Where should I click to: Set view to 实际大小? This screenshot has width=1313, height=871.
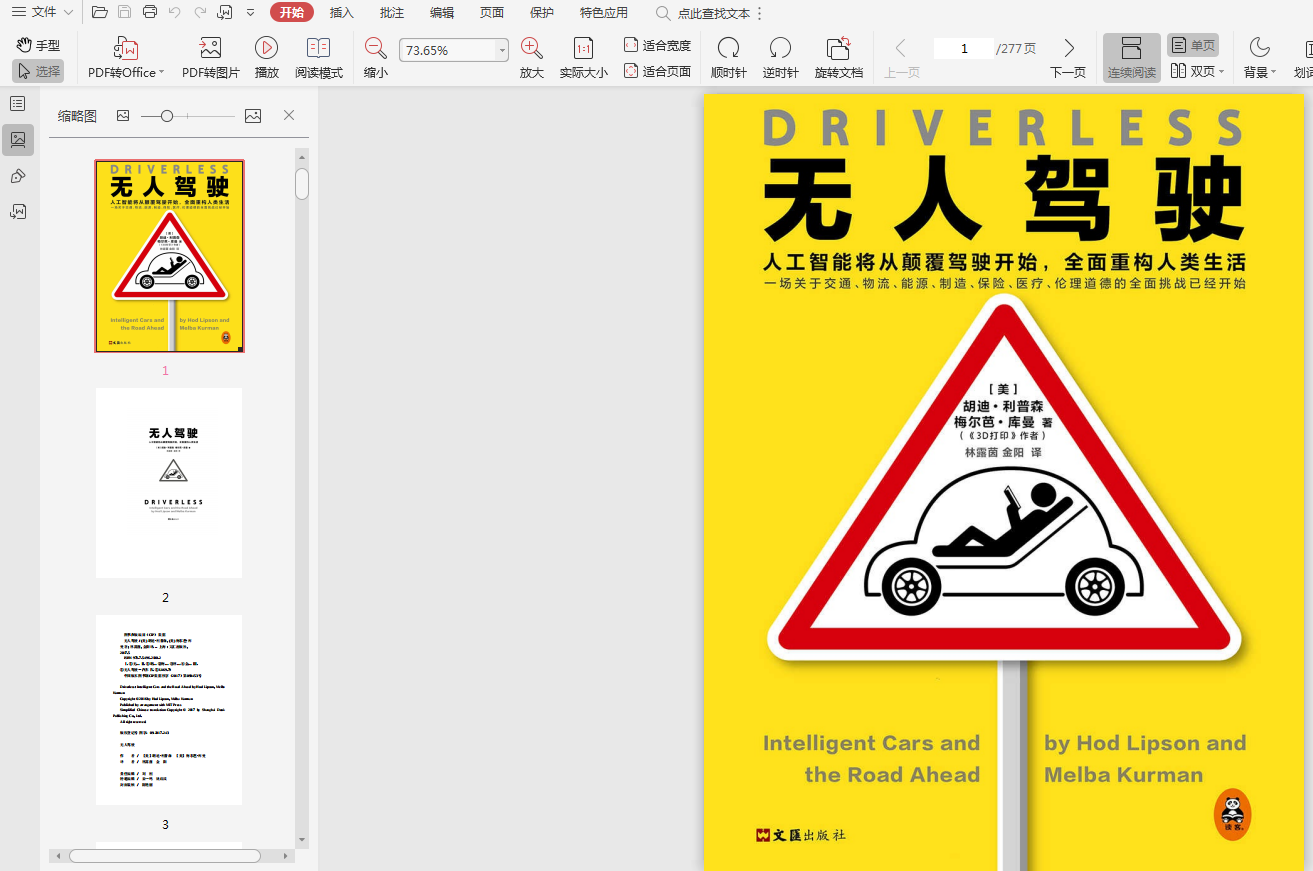(583, 58)
